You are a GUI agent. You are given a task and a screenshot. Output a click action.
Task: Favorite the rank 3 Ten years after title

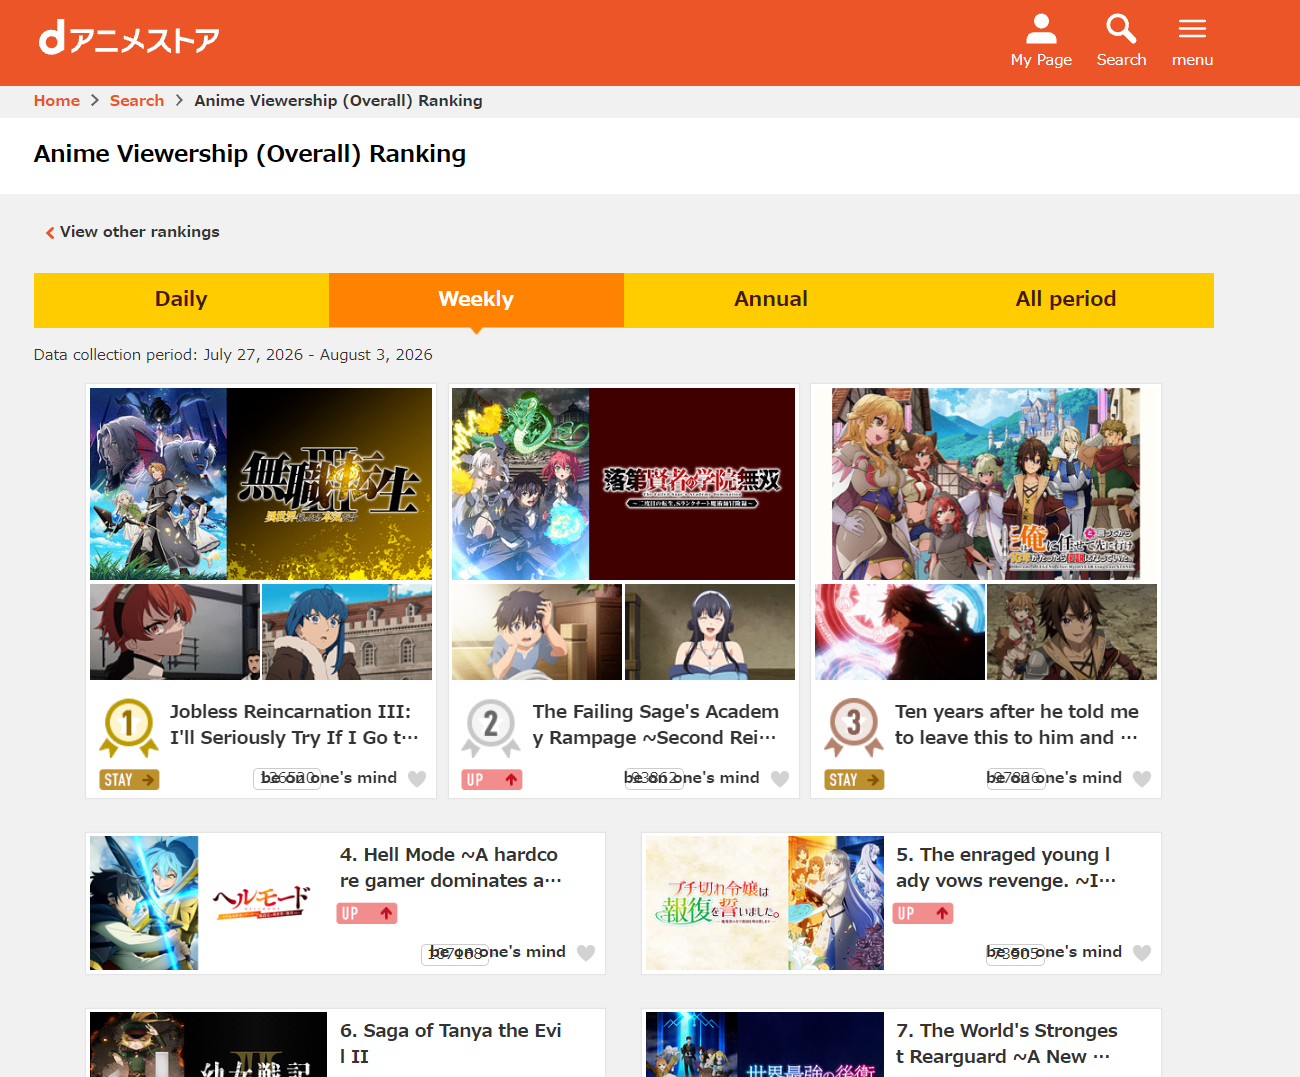pyautogui.click(x=1142, y=779)
